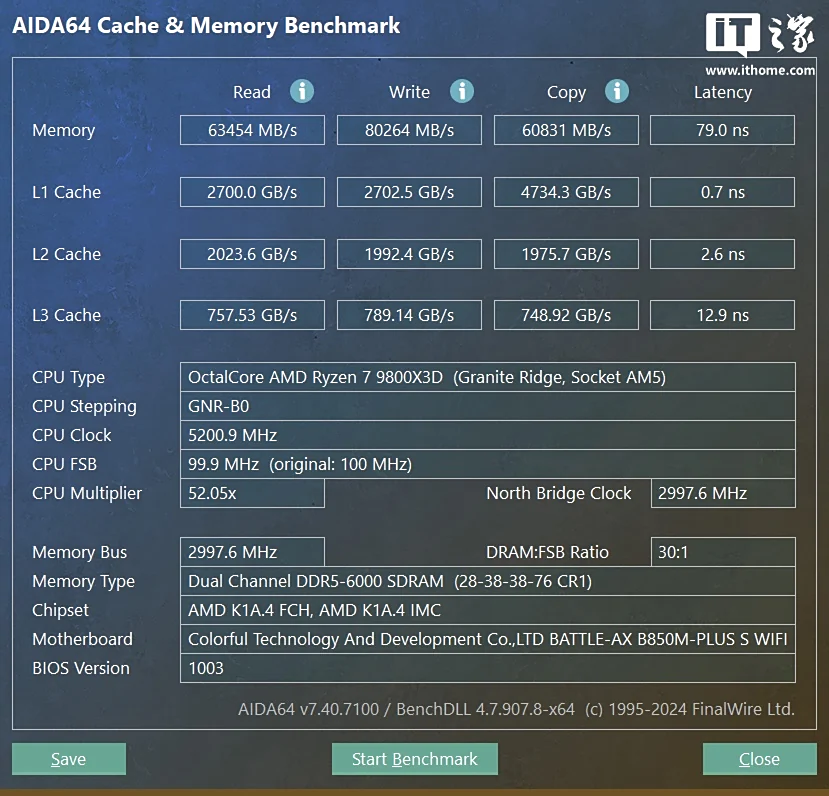Click the Start Benchmark button
Screen dimensions: 829x796
414,759
